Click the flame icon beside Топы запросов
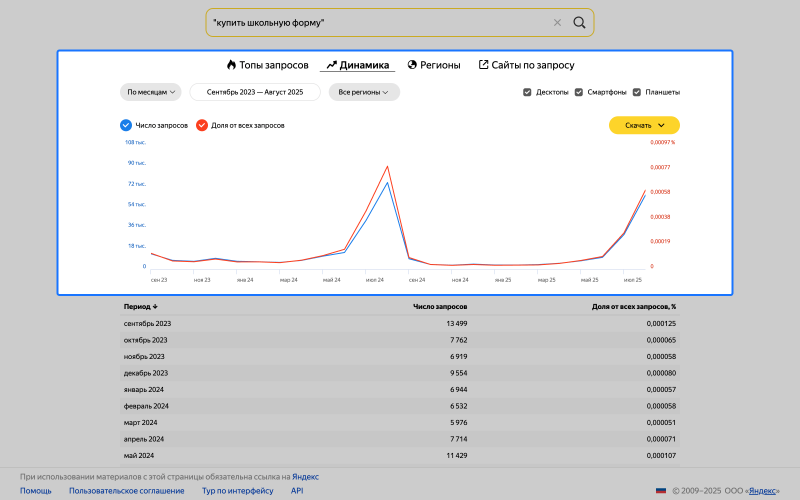The image size is (800, 500). pyautogui.click(x=231, y=65)
